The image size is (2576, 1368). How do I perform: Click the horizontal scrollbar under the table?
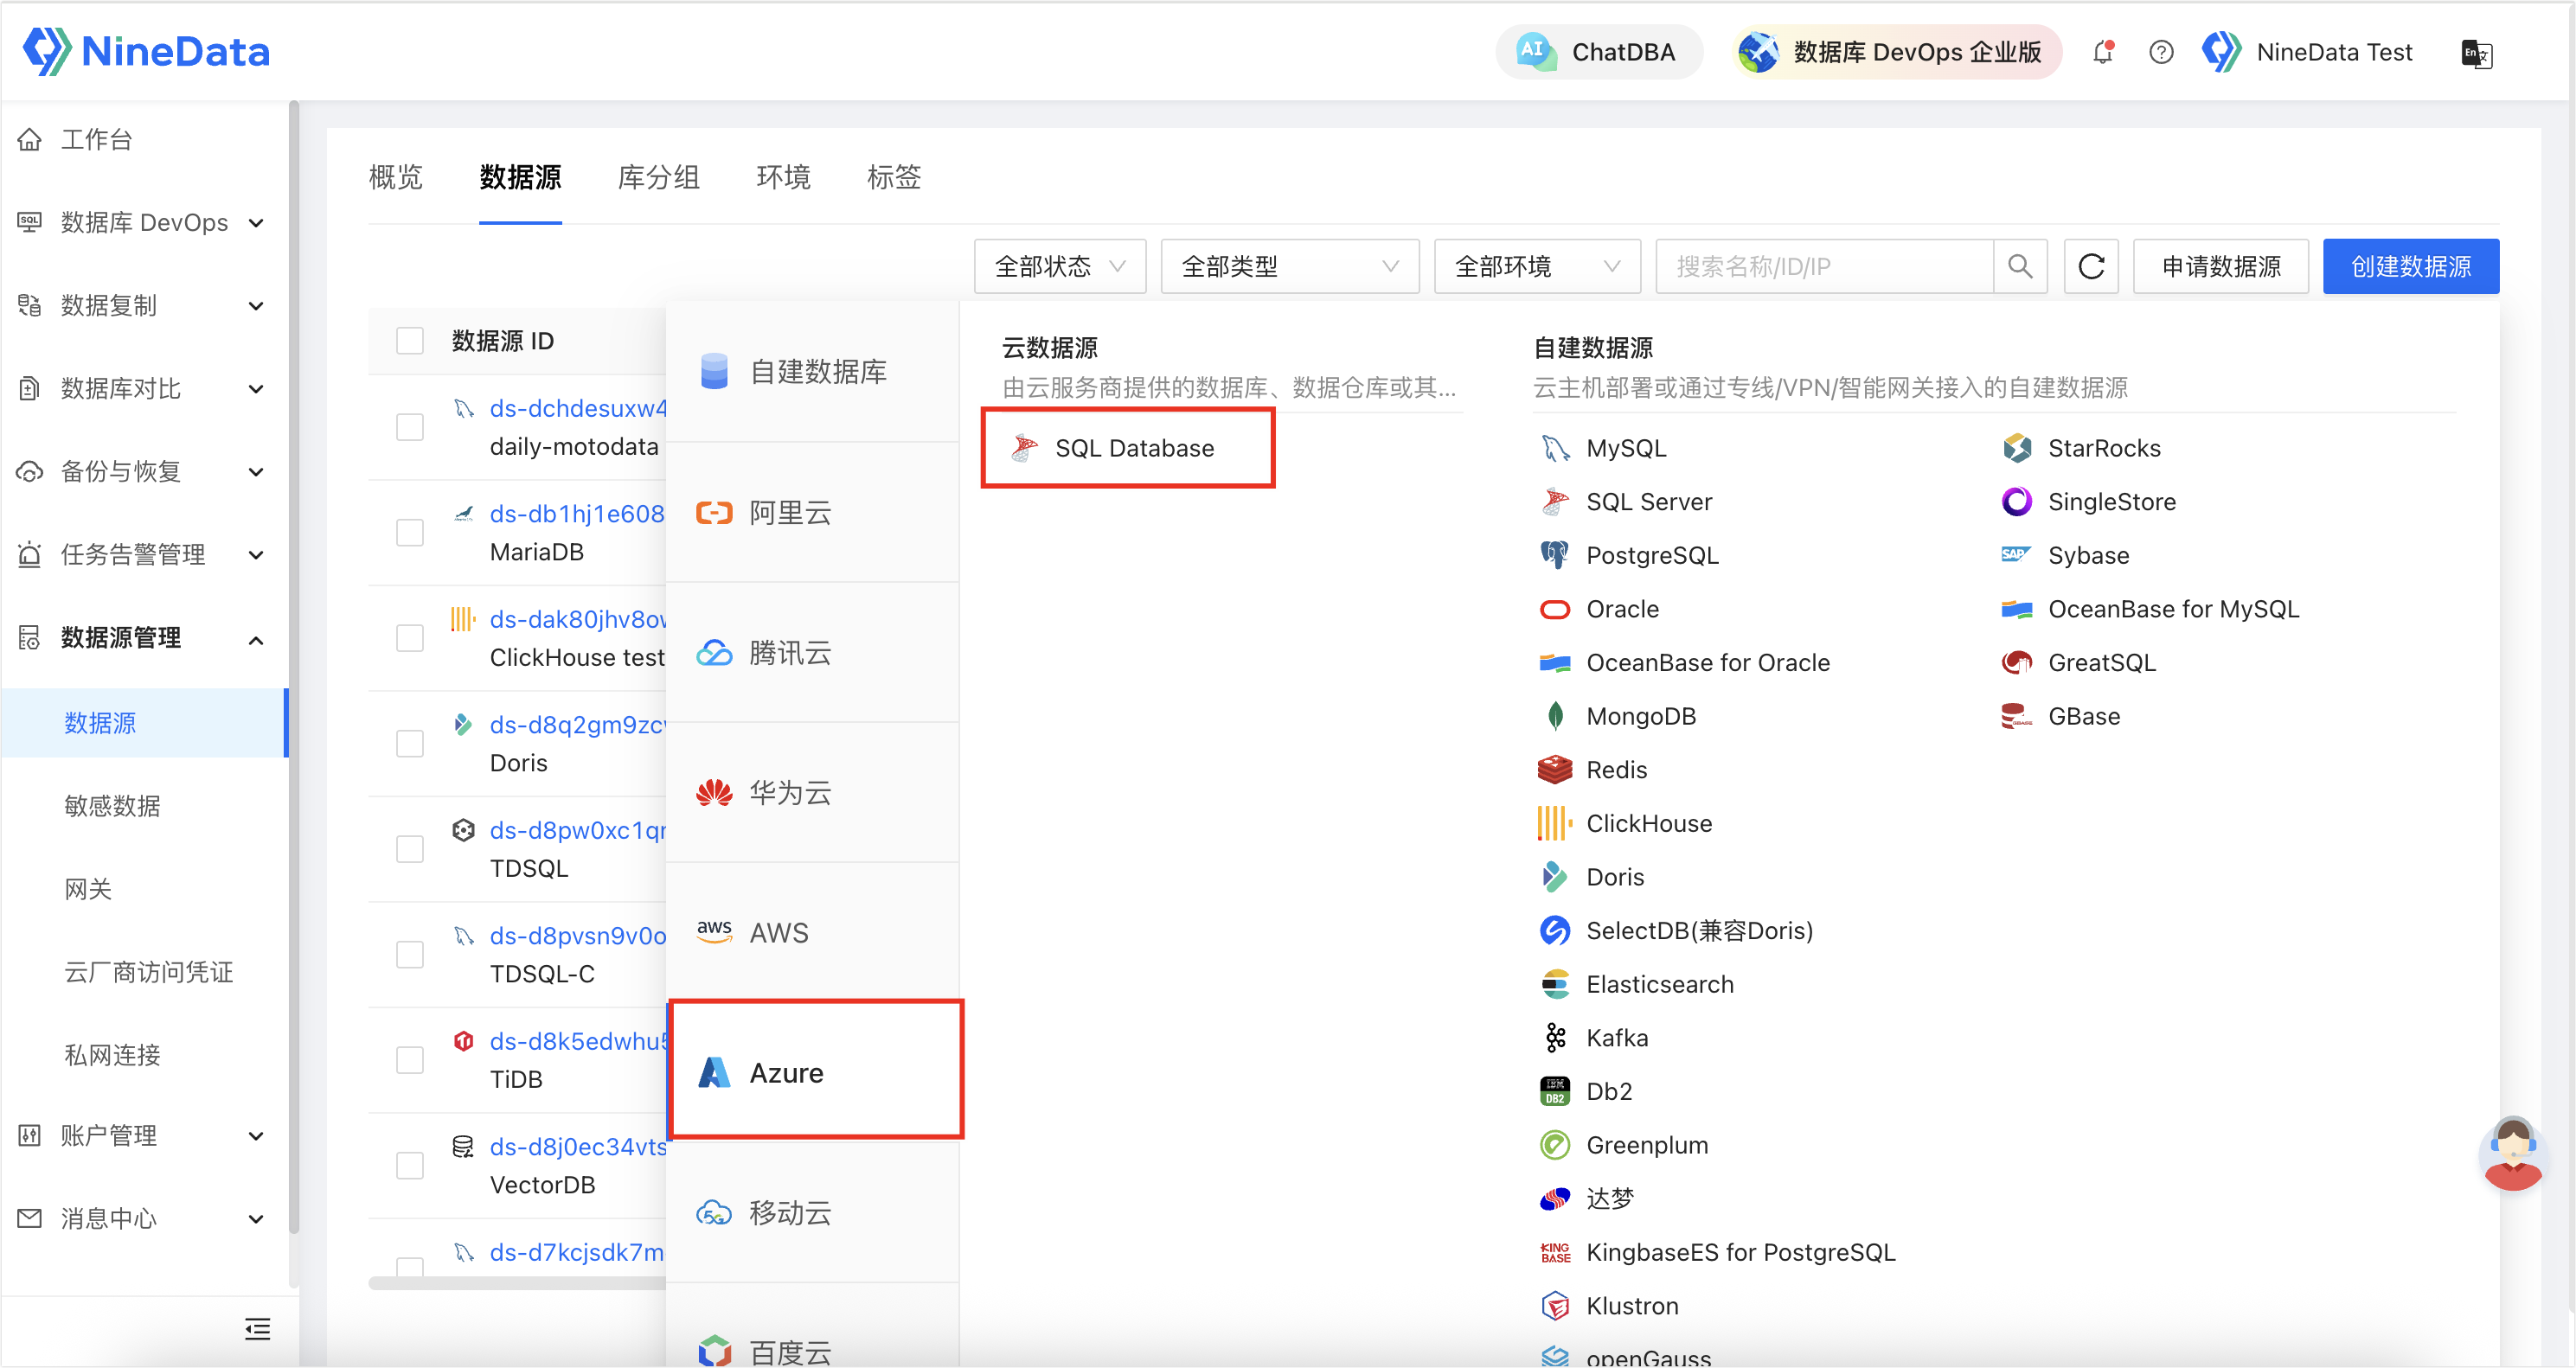[x=517, y=1283]
